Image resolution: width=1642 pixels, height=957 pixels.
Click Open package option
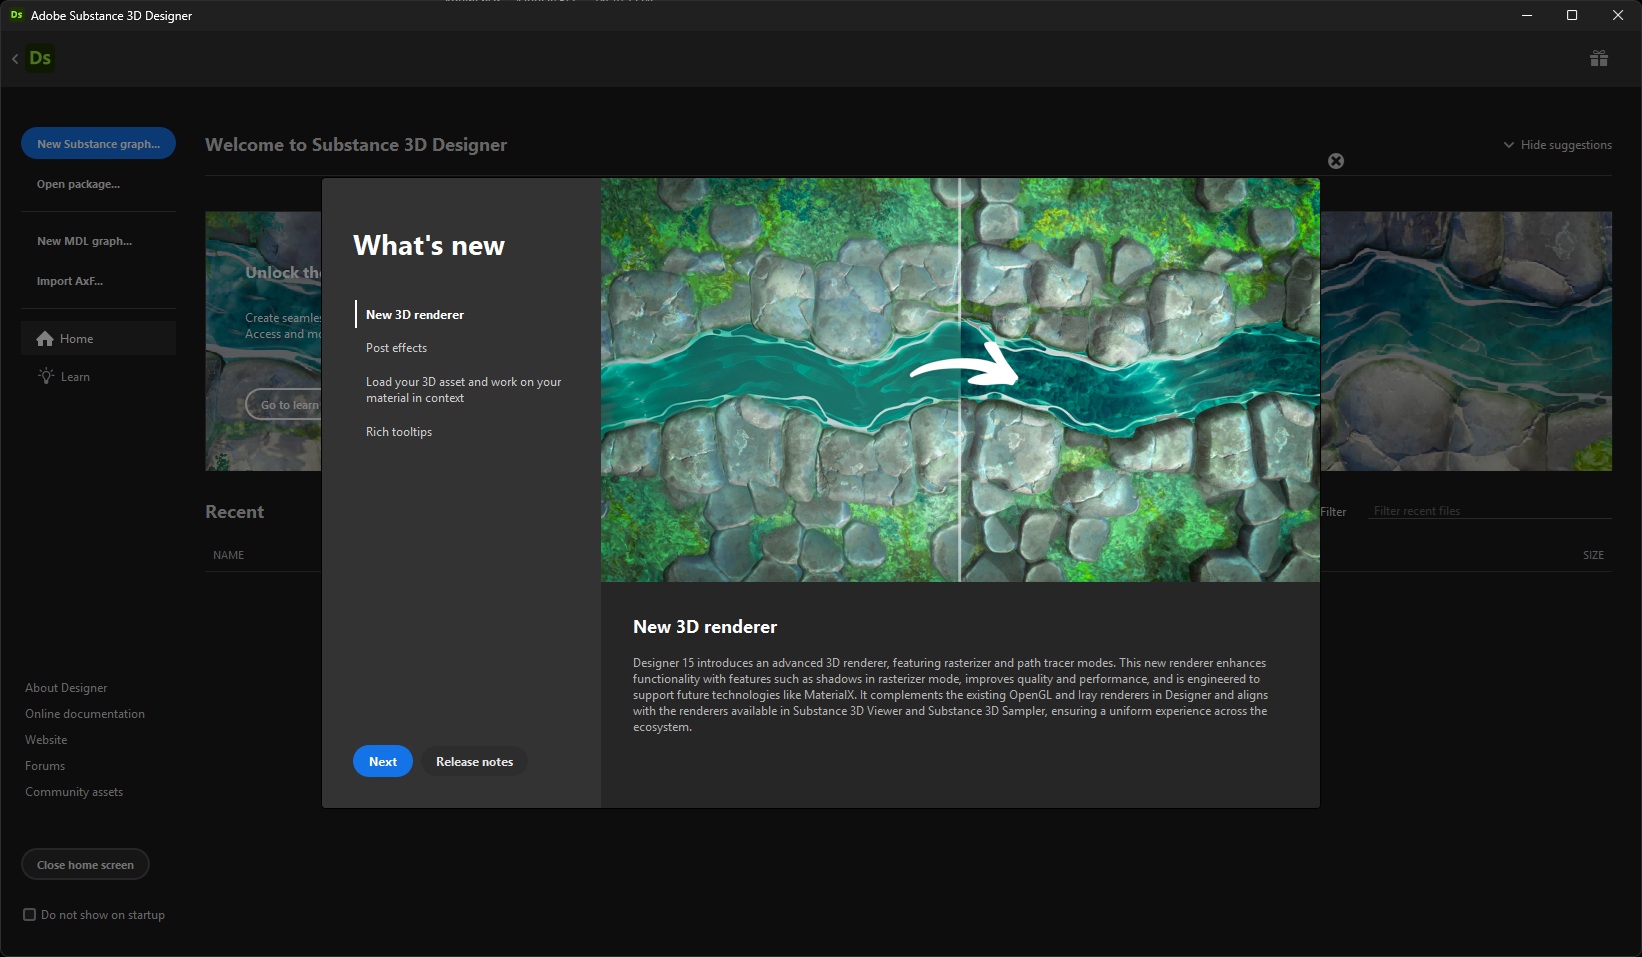78,184
